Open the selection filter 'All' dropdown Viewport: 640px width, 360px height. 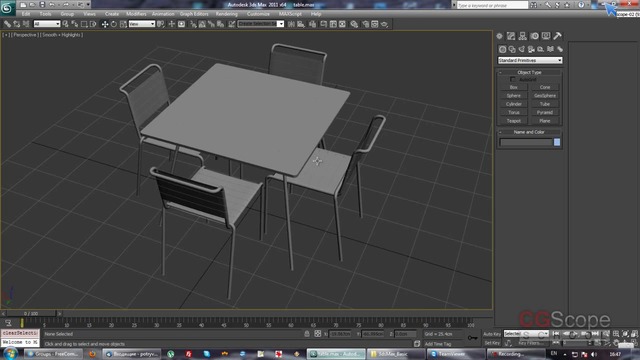47,24
